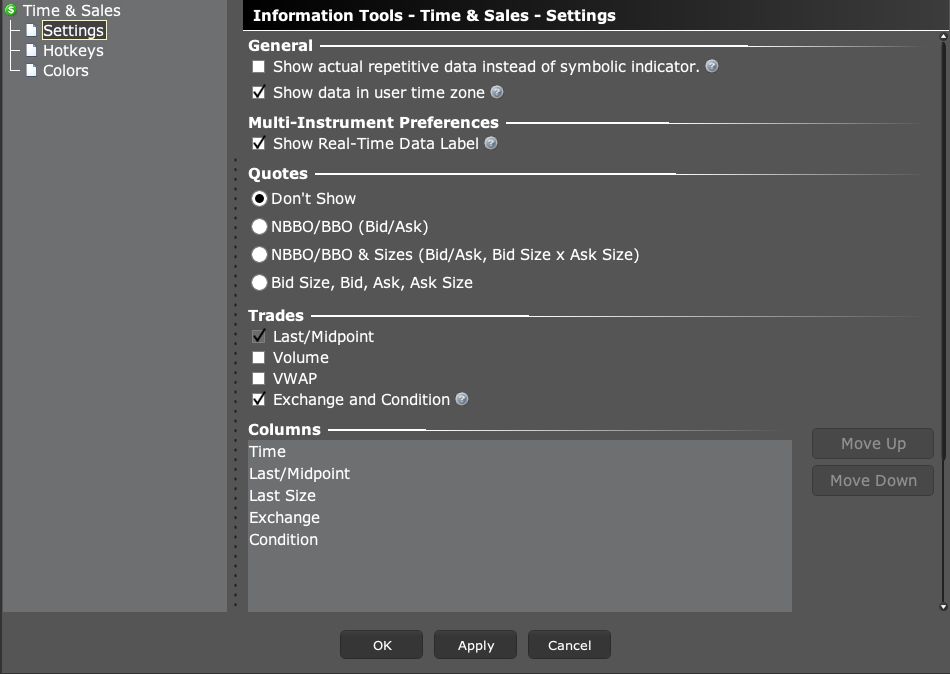Toggle Show data in user time zone
Screen dimensions: 950x674
point(259,92)
